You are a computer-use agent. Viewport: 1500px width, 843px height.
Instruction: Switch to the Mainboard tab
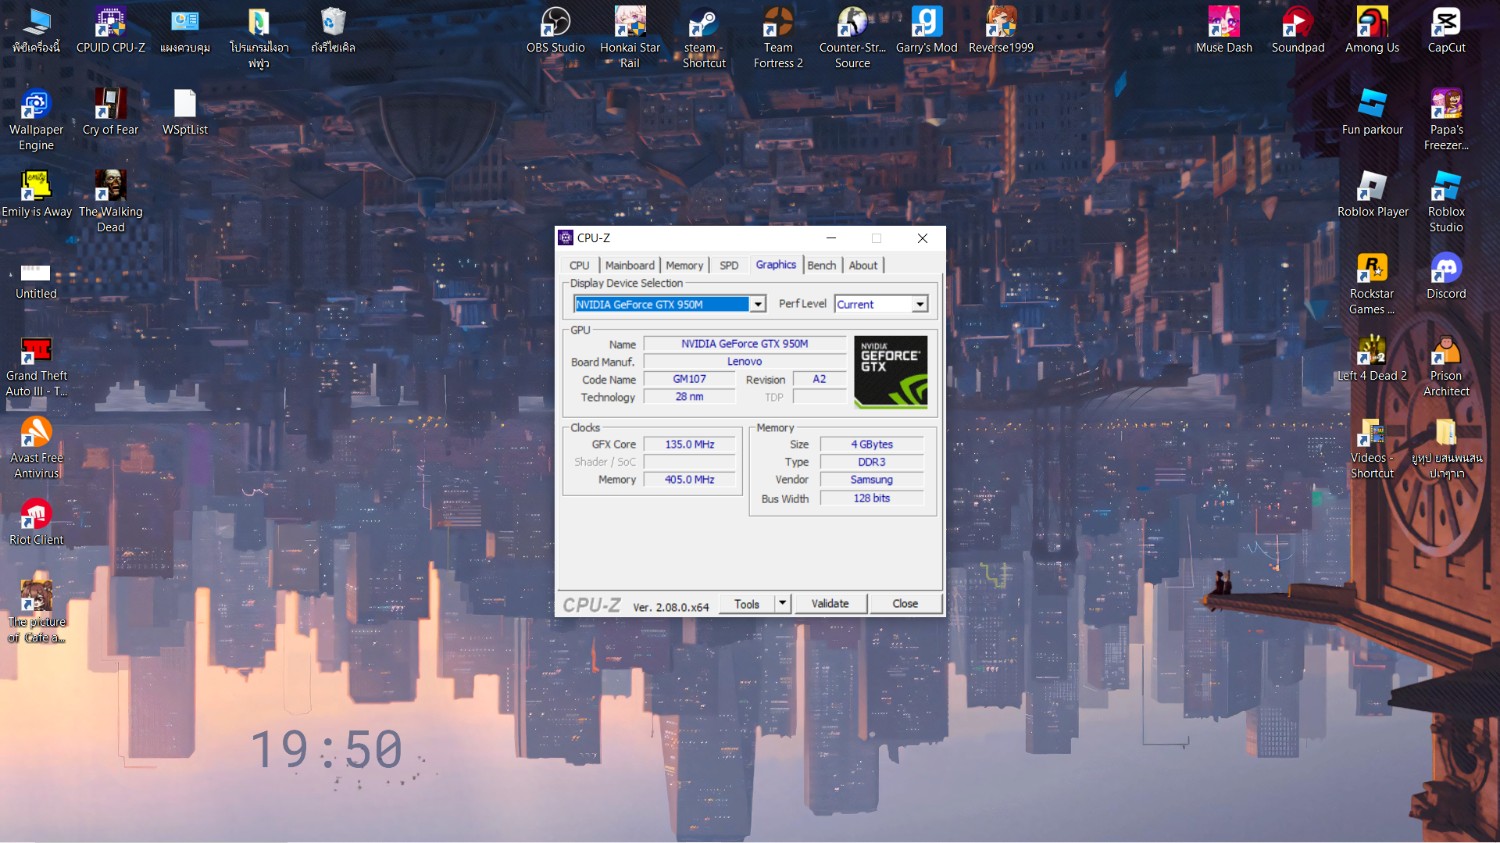coord(630,265)
